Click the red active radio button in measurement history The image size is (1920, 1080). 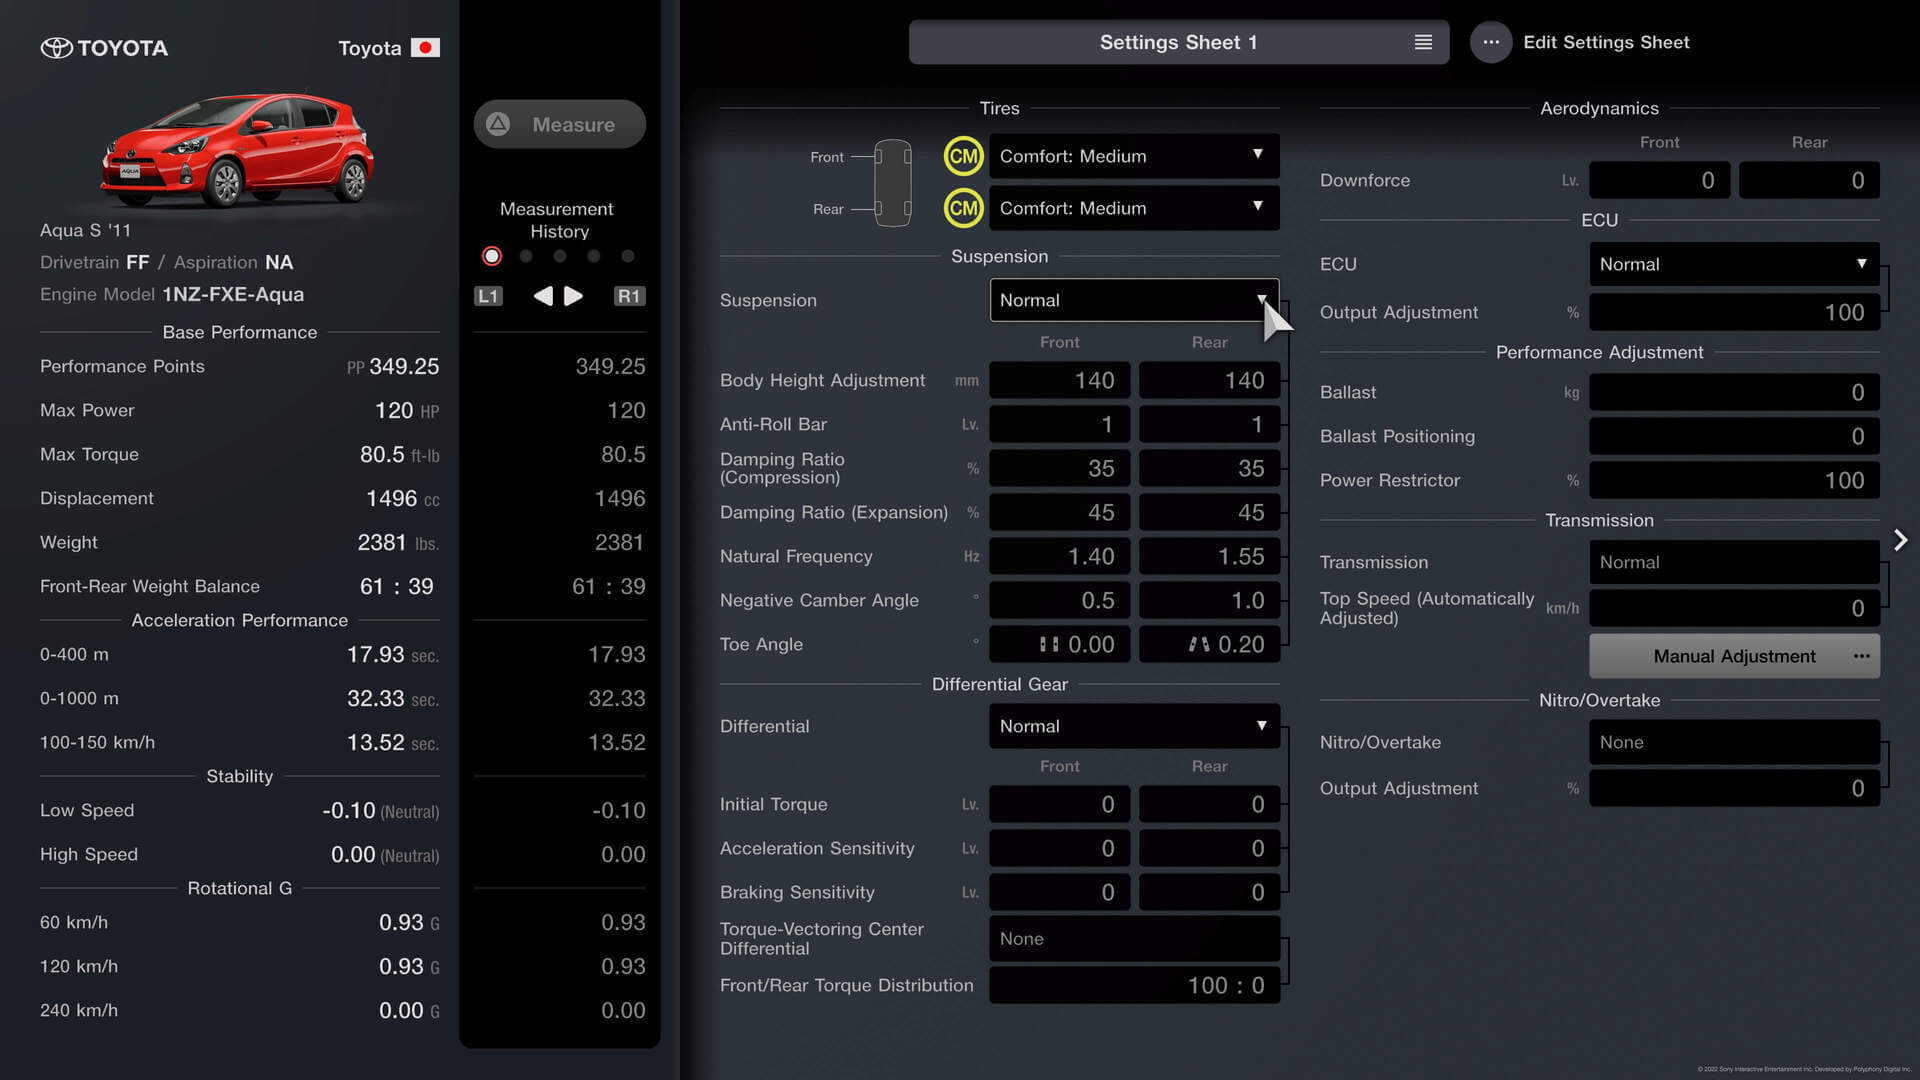click(493, 256)
